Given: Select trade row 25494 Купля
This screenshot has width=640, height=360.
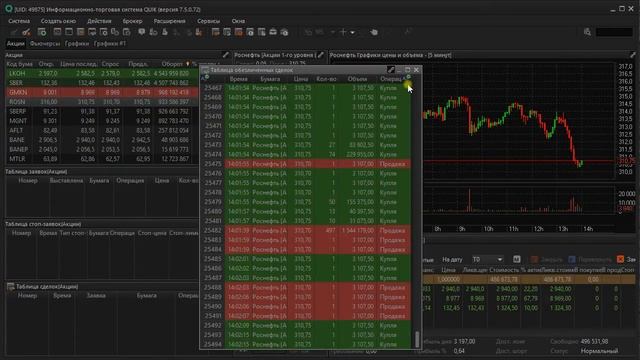Looking at the screenshot, I should pyautogui.click(x=307, y=344).
